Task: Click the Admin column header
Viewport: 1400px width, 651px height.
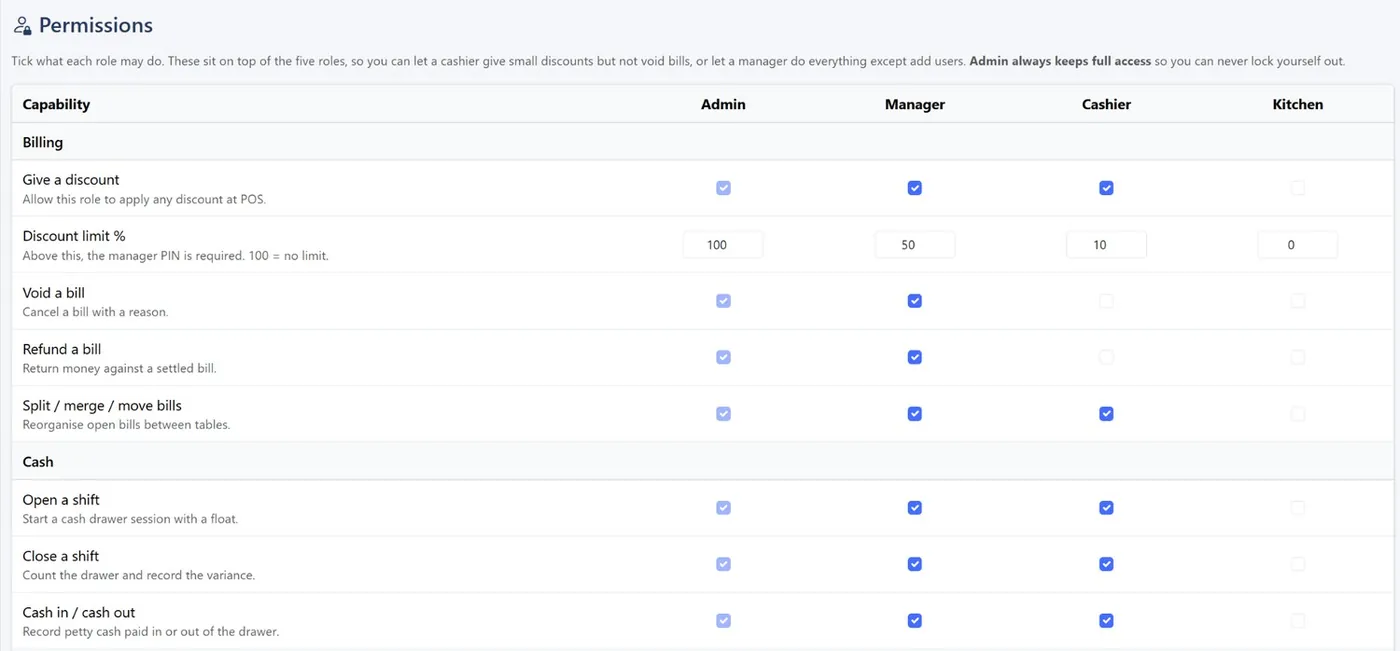Action: click(723, 104)
